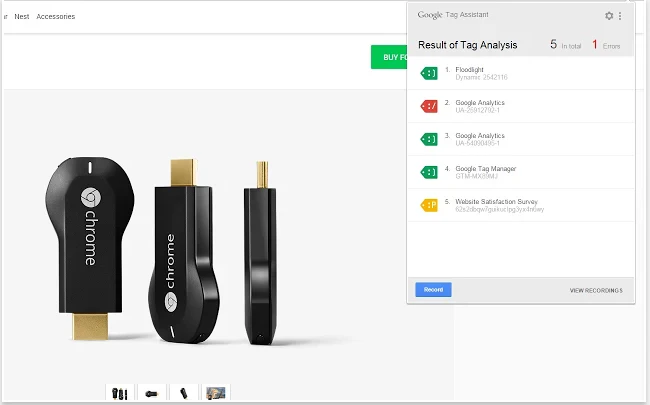Click yellow tag icon for Website Satisfaction Survey

coord(429,205)
